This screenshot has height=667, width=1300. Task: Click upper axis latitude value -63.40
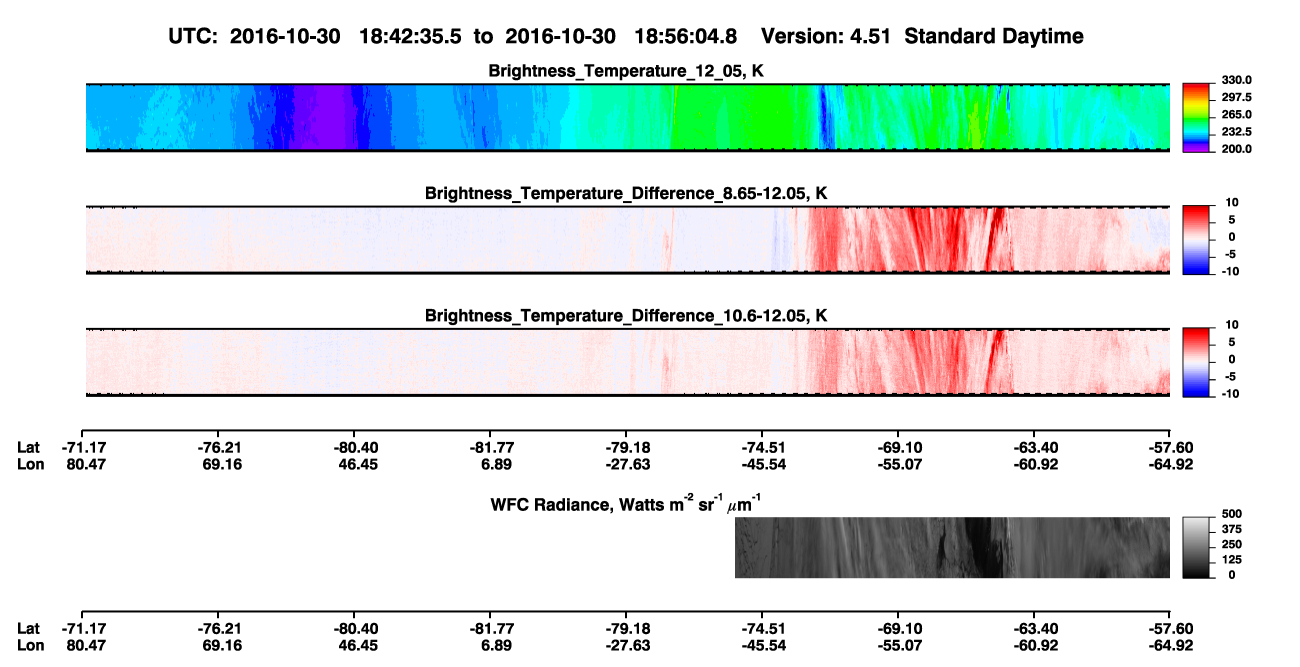tap(1035, 448)
